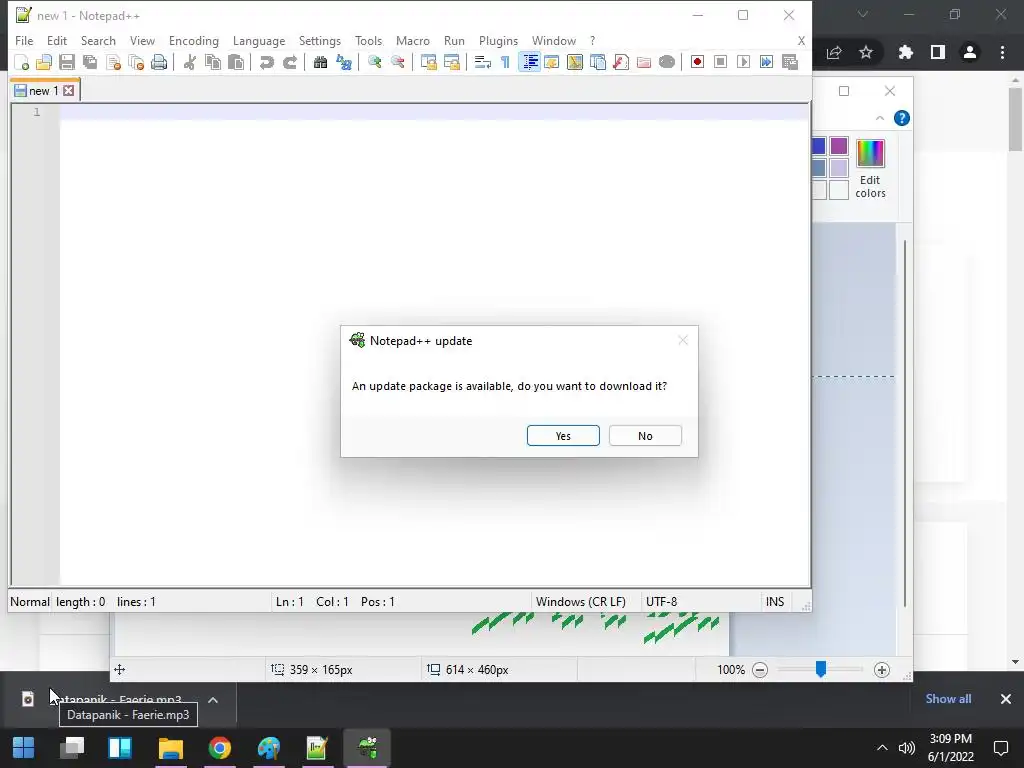Click Show all downloads in Chrome

click(948, 699)
